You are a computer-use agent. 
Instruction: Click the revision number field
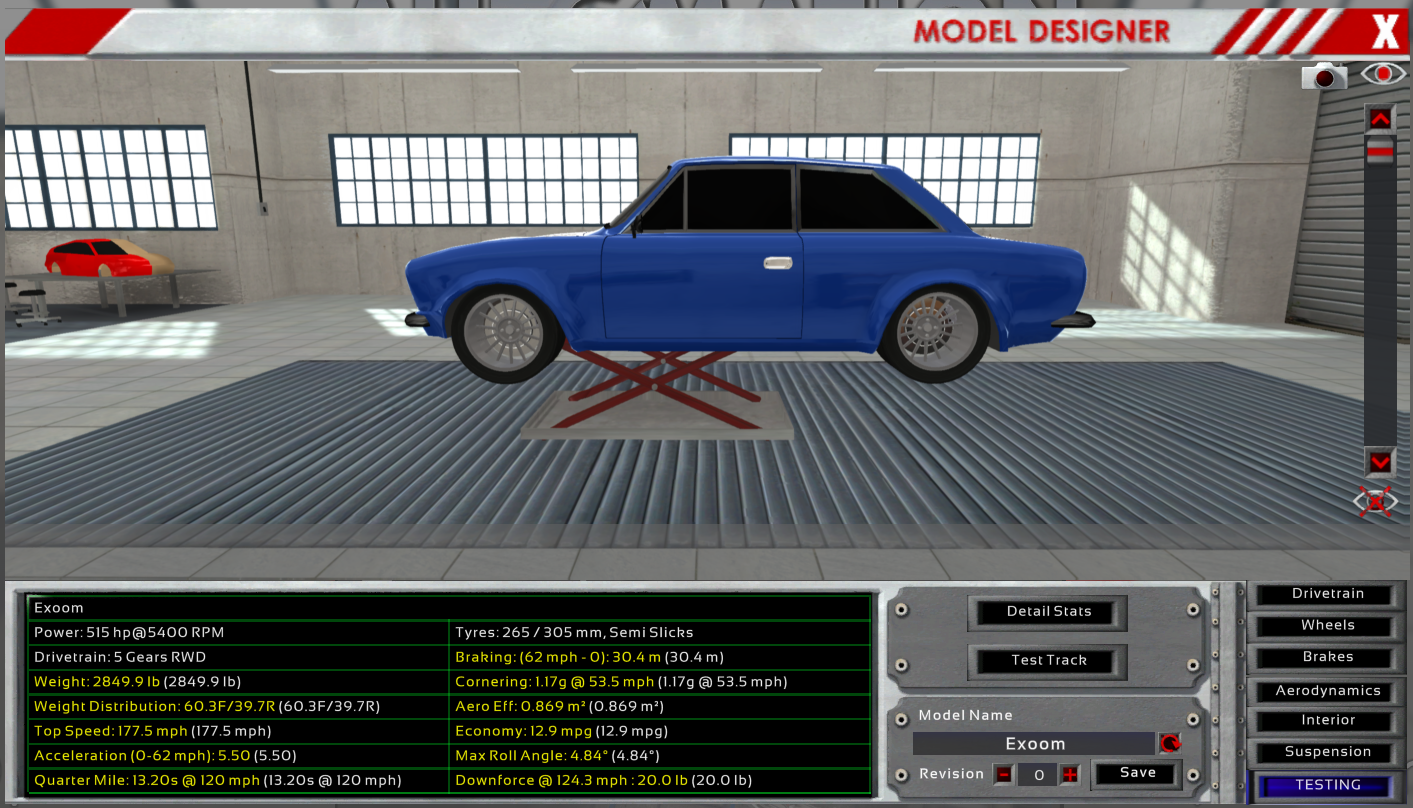click(1037, 774)
